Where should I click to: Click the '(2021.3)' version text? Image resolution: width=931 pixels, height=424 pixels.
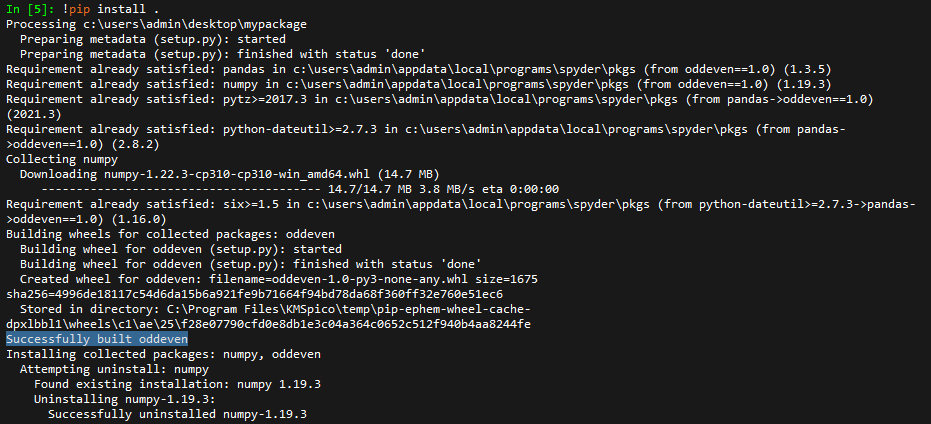(34, 114)
